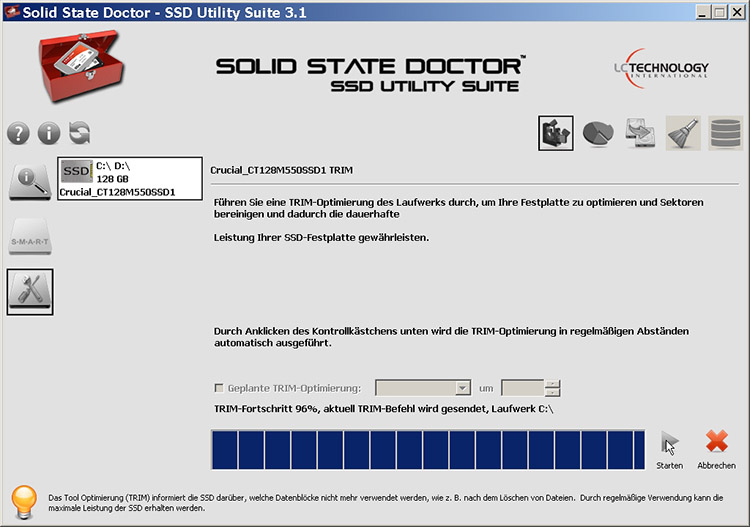
Task: Minimize the Solid State Doctor window
Action: 702,12
